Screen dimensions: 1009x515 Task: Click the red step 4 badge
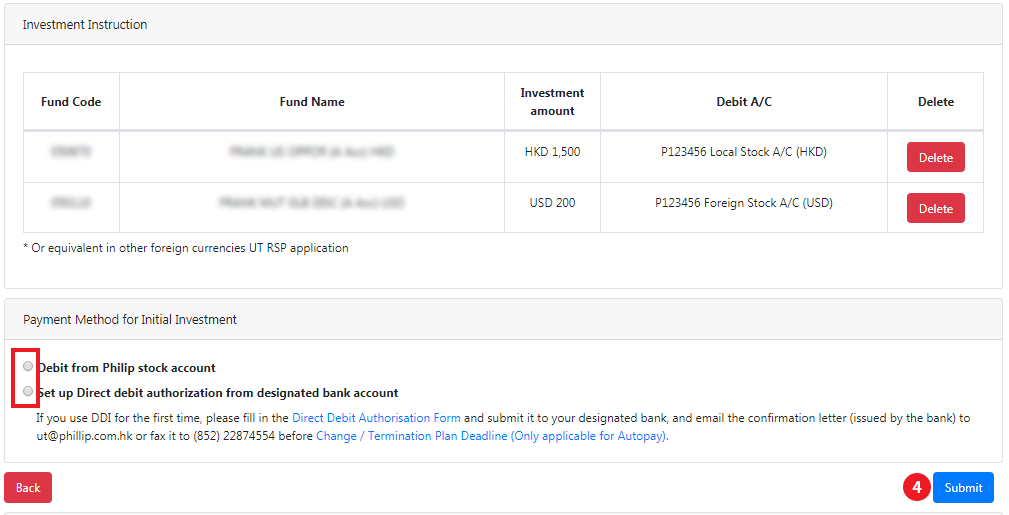(x=916, y=487)
